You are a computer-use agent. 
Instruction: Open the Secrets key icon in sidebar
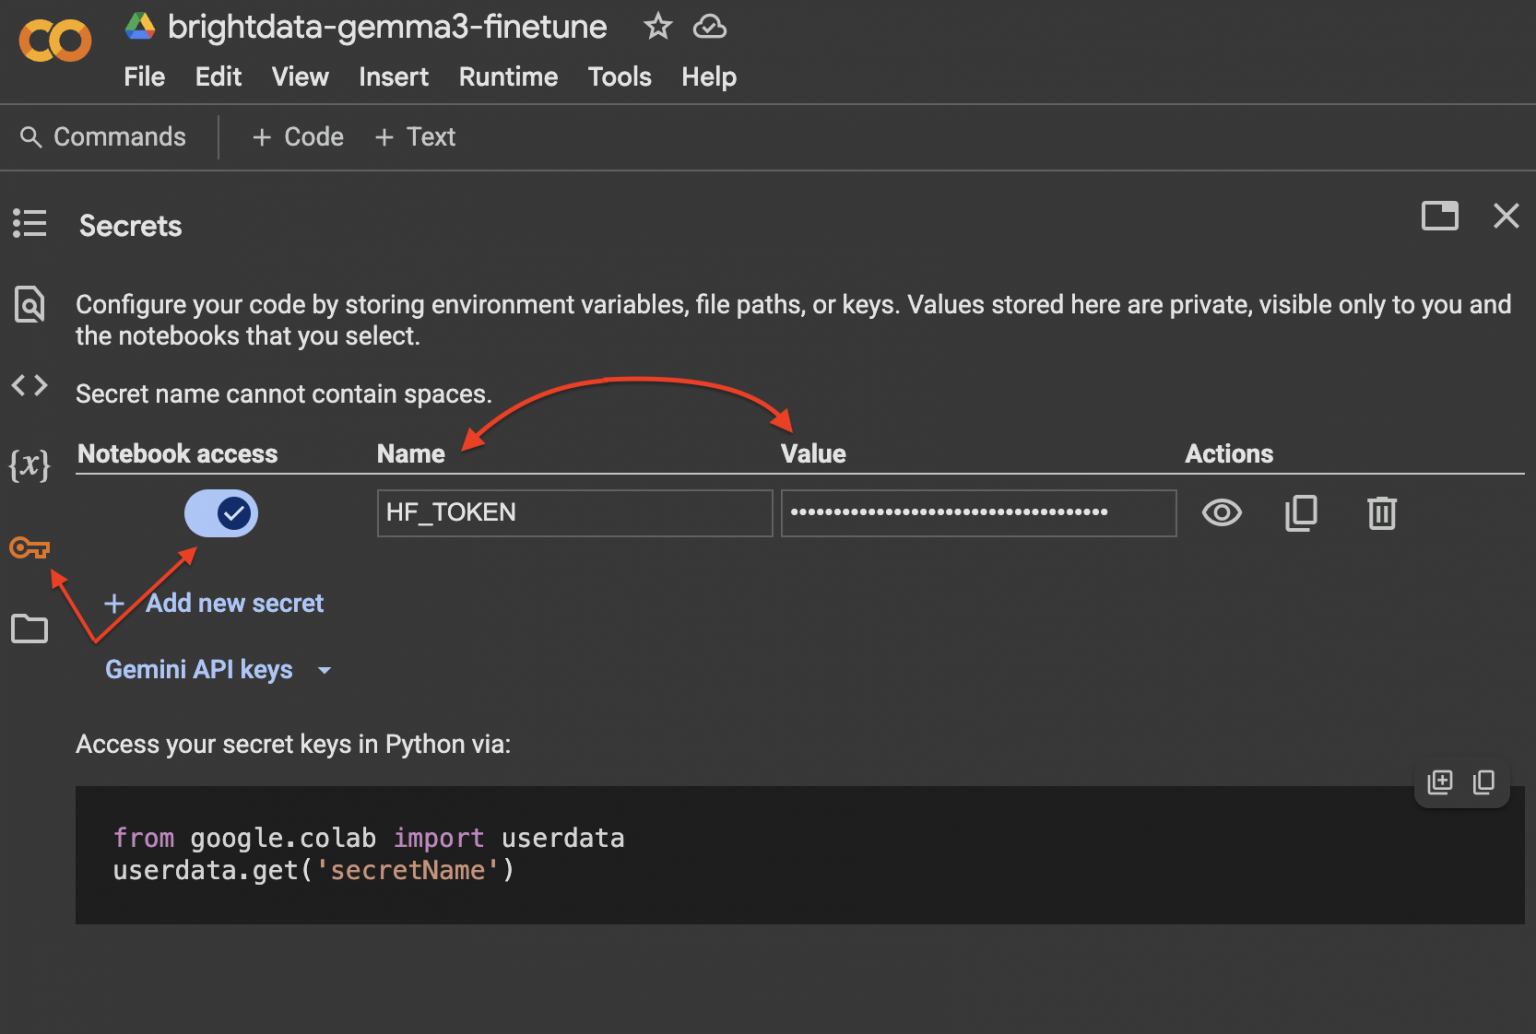(29, 547)
